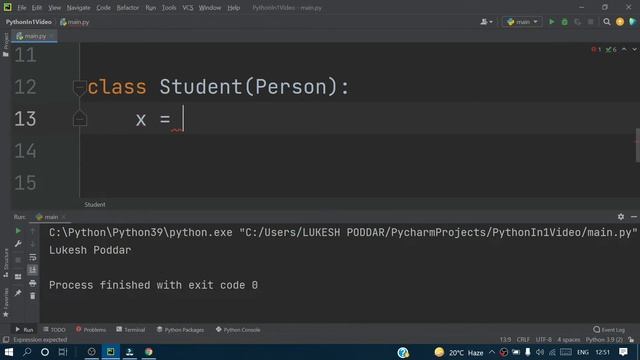Screen dimensions: 640x360
Task: Open the Terminal tool window
Action: [x=130, y=329]
